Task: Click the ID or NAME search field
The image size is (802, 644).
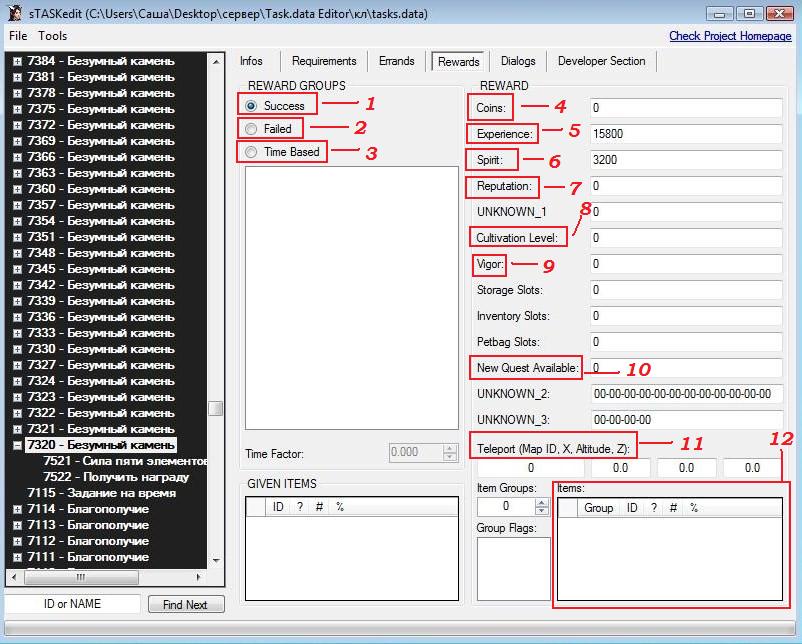Action: pyautogui.click(x=73, y=604)
